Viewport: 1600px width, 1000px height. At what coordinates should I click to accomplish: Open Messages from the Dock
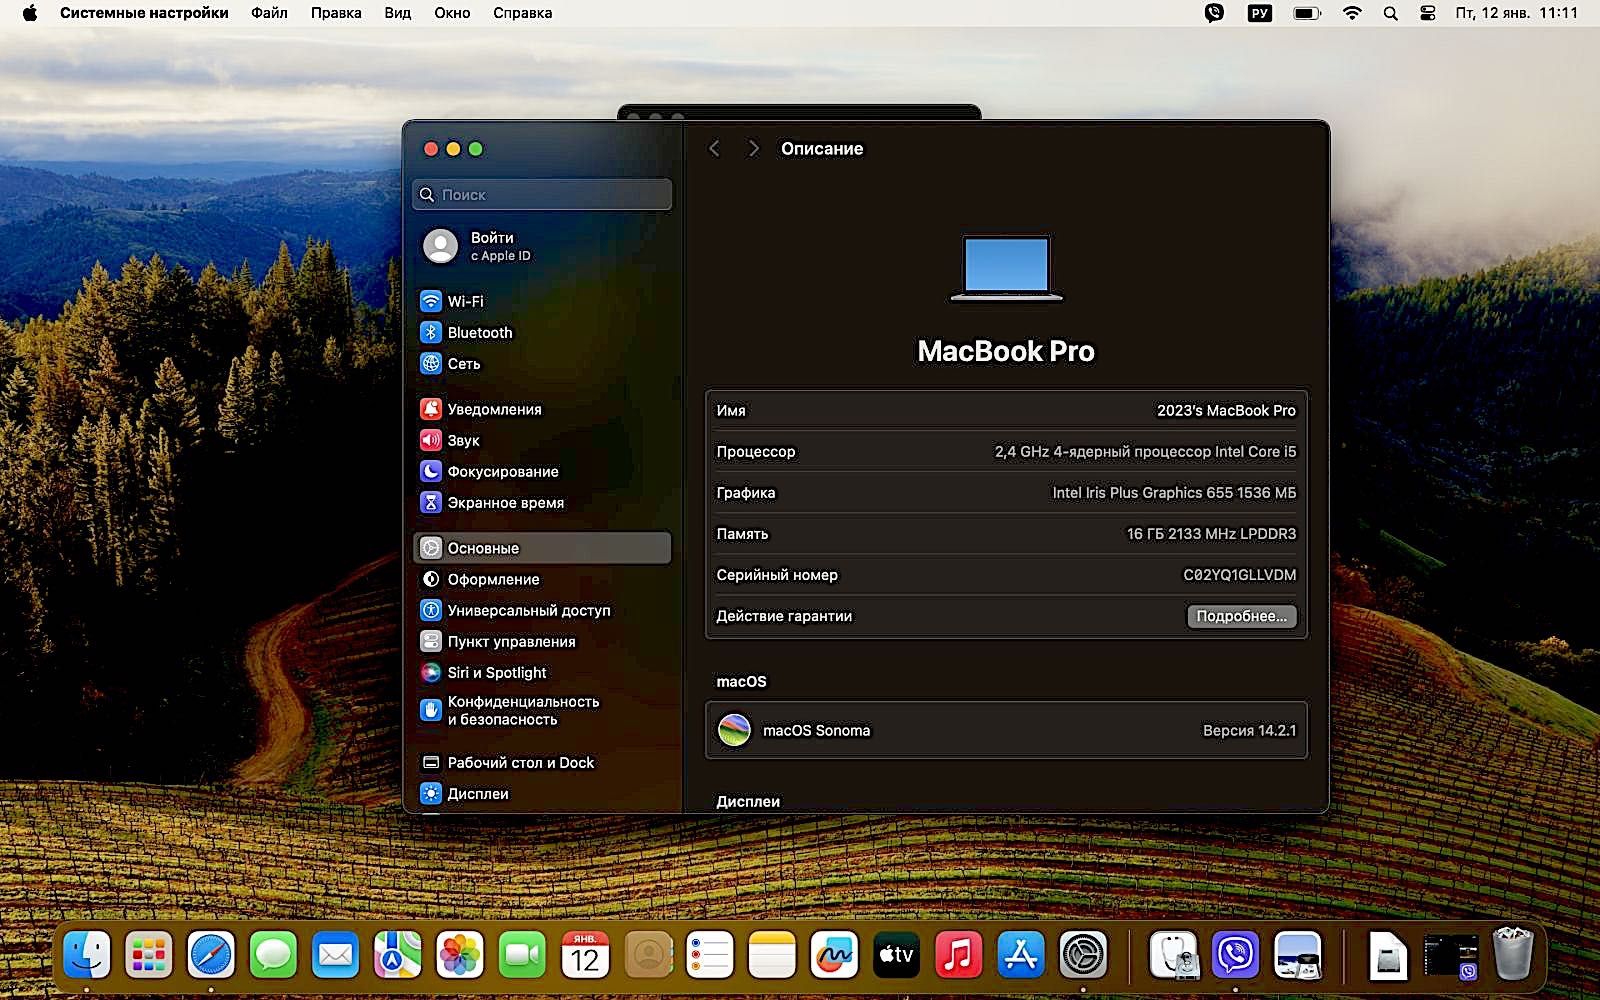tap(273, 956)
